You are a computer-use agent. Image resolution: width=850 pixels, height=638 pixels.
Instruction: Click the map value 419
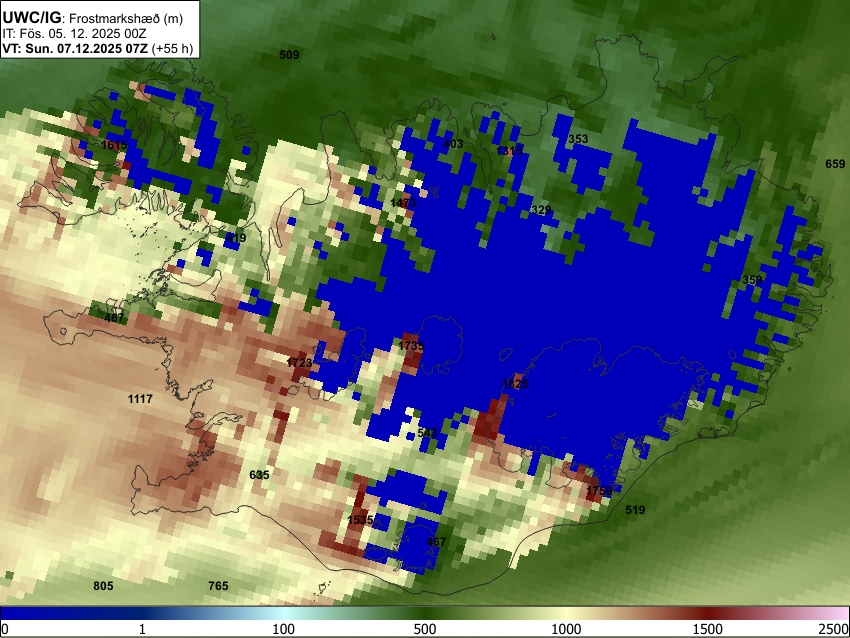pyautogui.click(x=236, y=237)
